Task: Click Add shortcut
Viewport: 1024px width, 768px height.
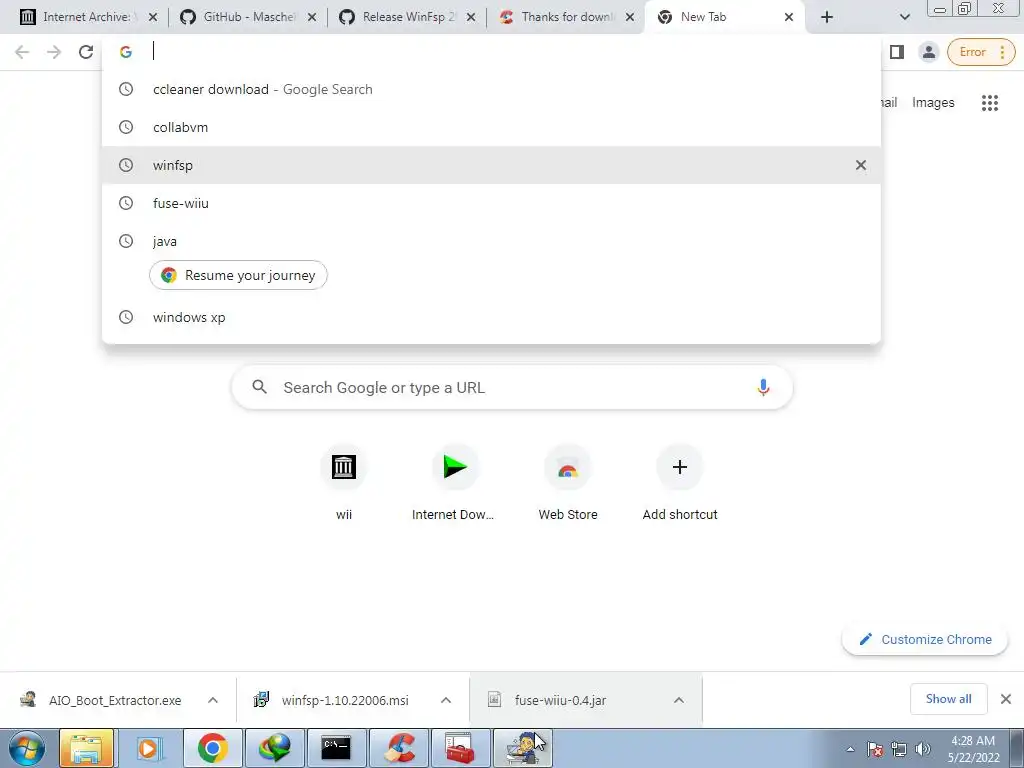Action: 680,483
